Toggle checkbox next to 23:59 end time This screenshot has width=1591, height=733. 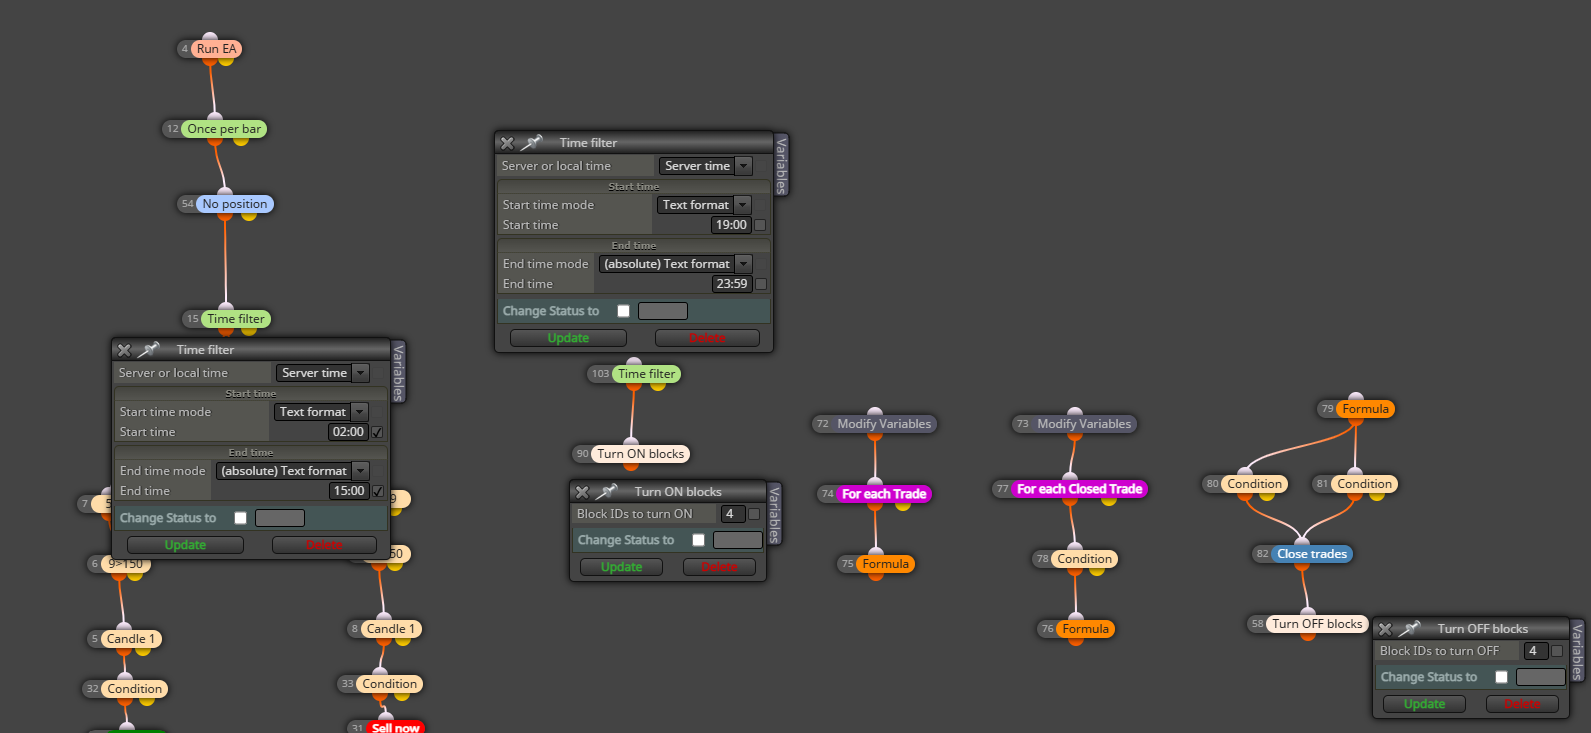click(x=760, y=284)
